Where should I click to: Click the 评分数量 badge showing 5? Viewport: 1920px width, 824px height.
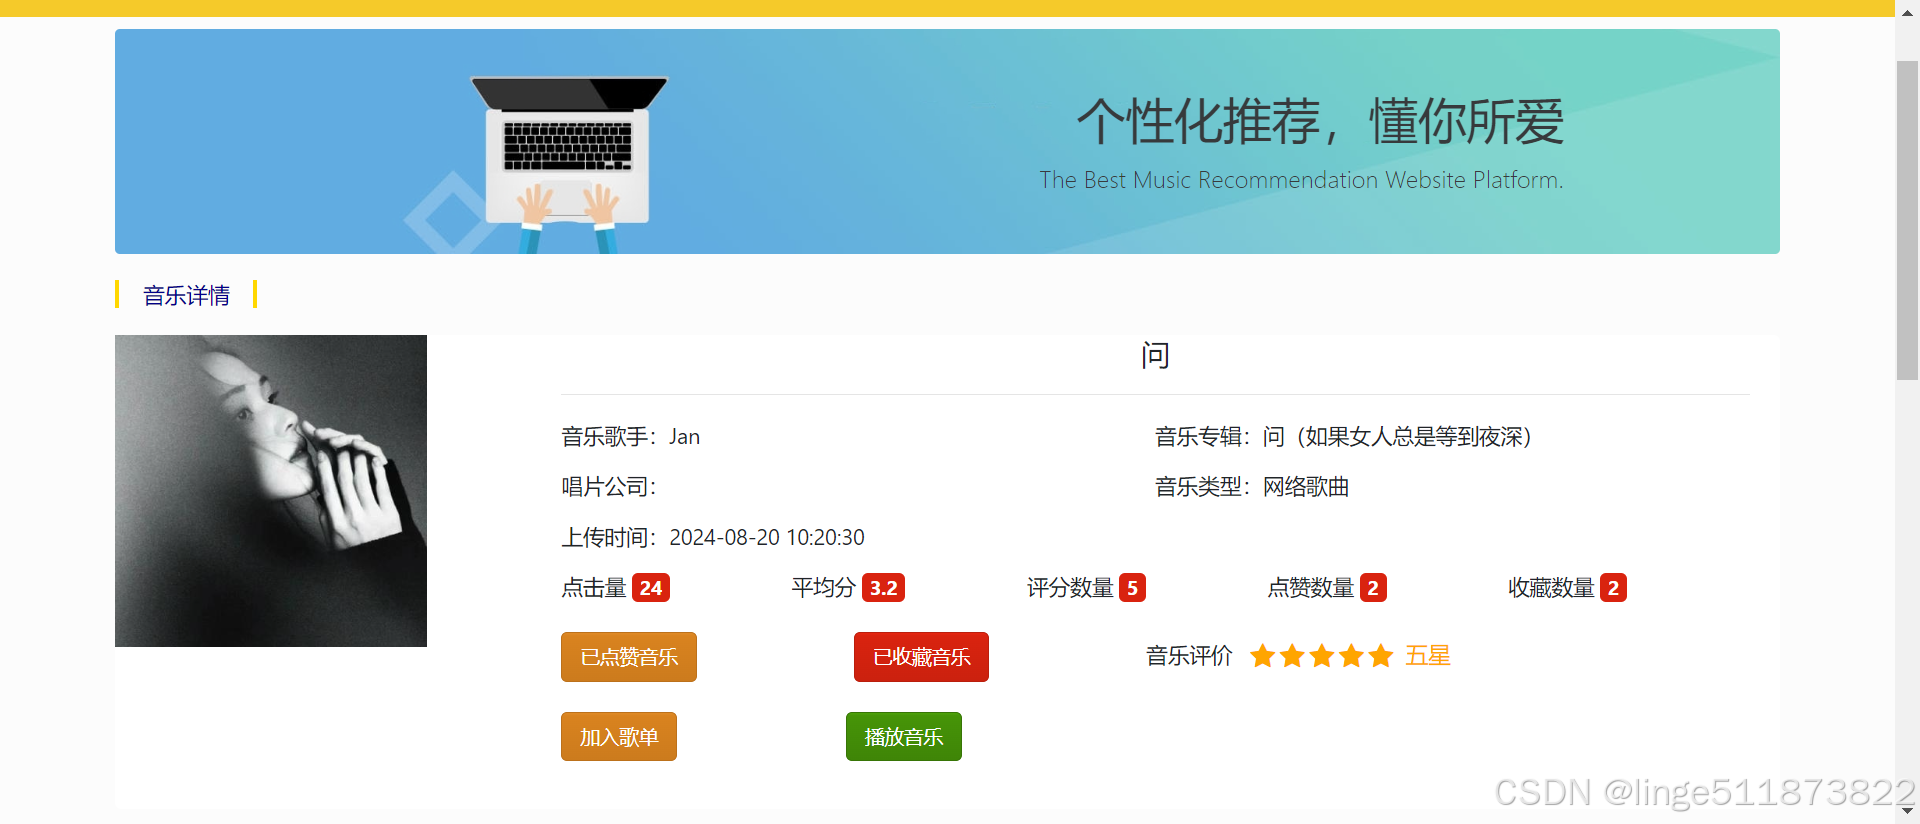click(1132, 588)
